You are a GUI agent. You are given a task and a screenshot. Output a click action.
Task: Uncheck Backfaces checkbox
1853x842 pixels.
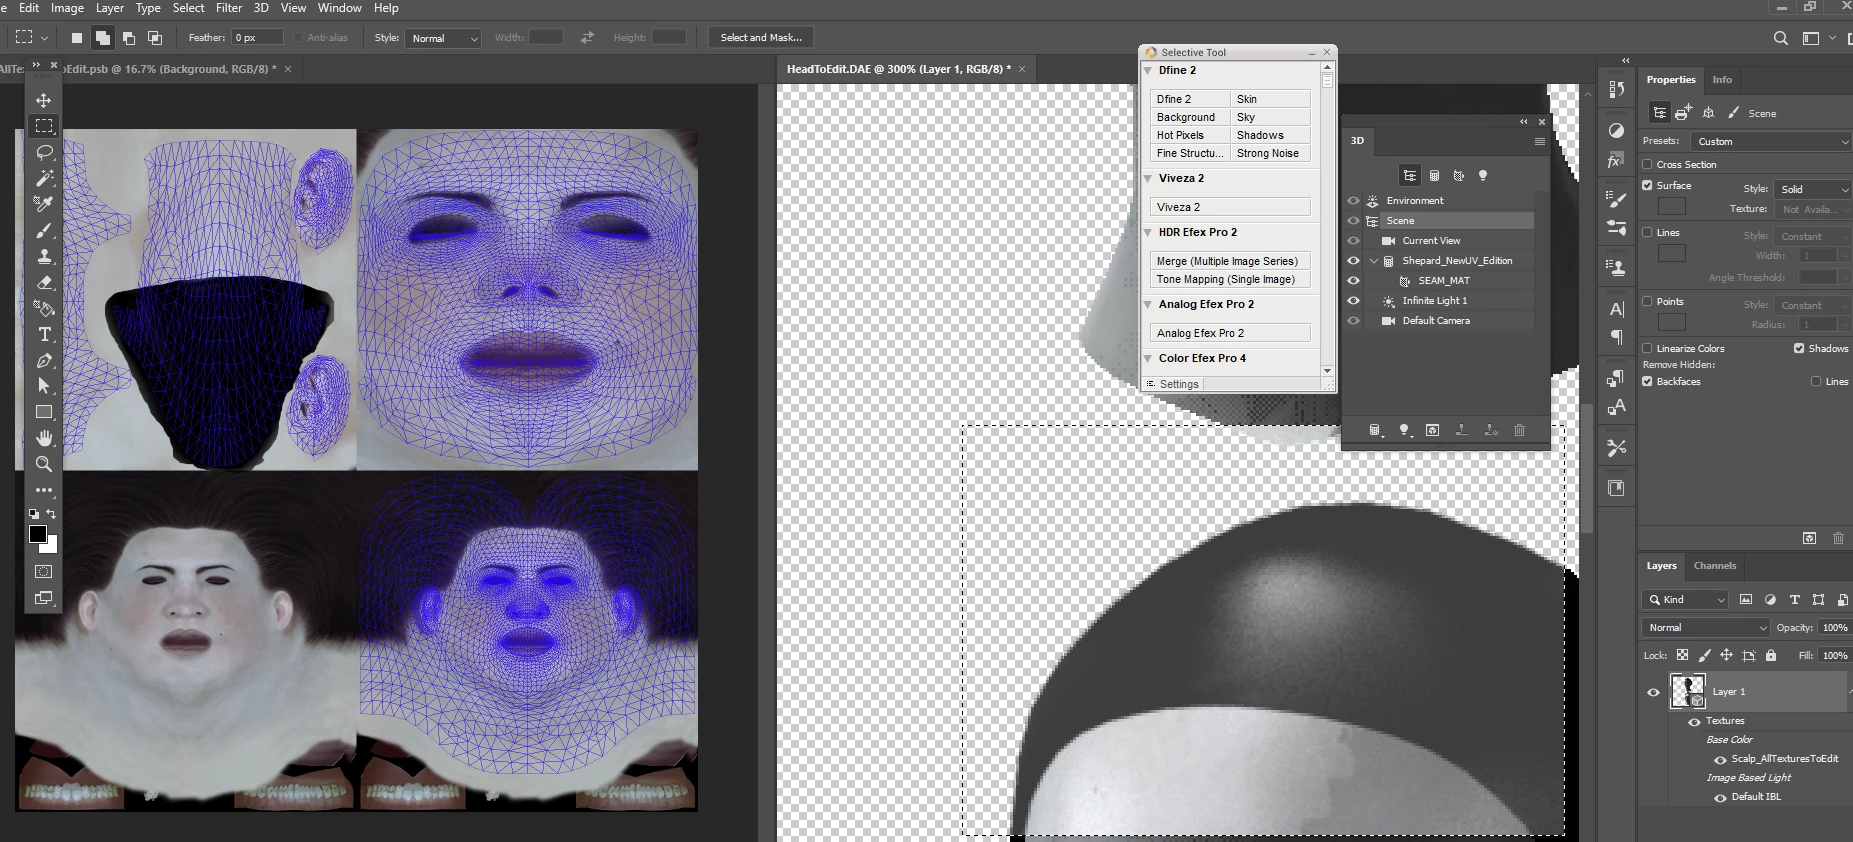pyautogui.click(x=1647, y=381)
